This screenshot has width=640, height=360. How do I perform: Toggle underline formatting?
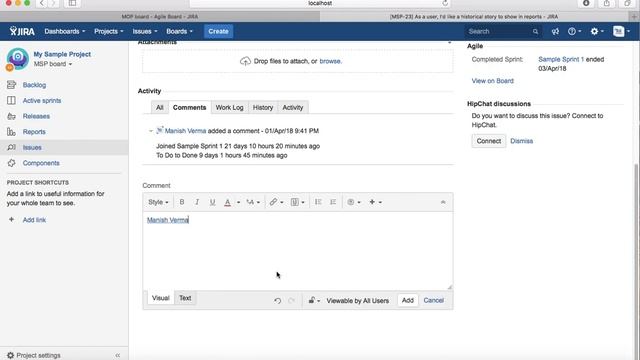(212, 202)
